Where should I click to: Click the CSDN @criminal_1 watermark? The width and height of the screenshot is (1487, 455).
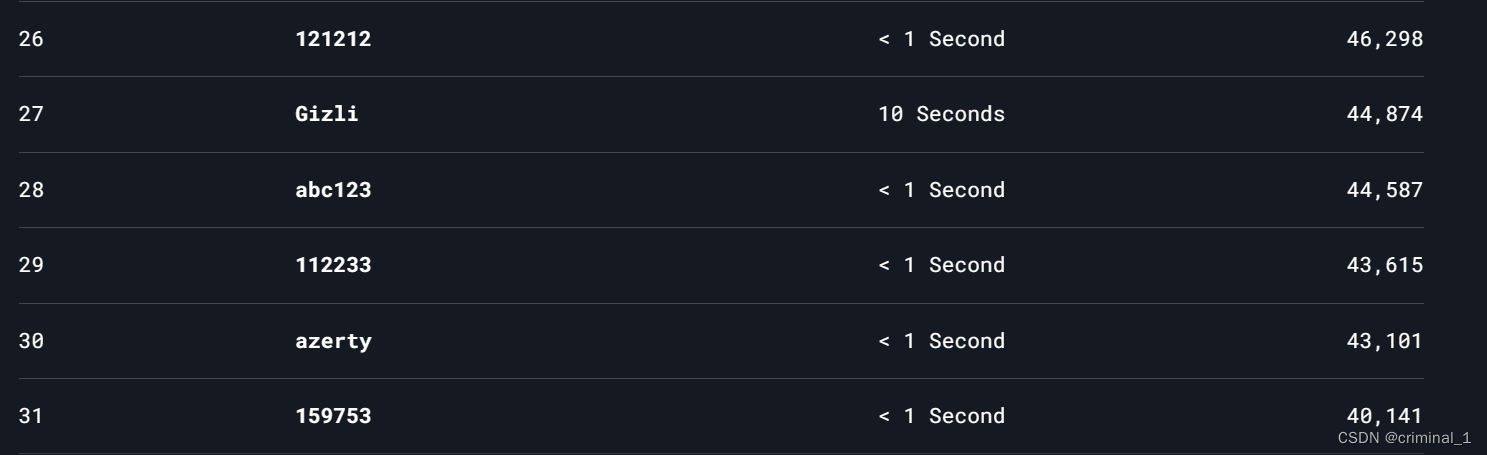(1404, 438)
